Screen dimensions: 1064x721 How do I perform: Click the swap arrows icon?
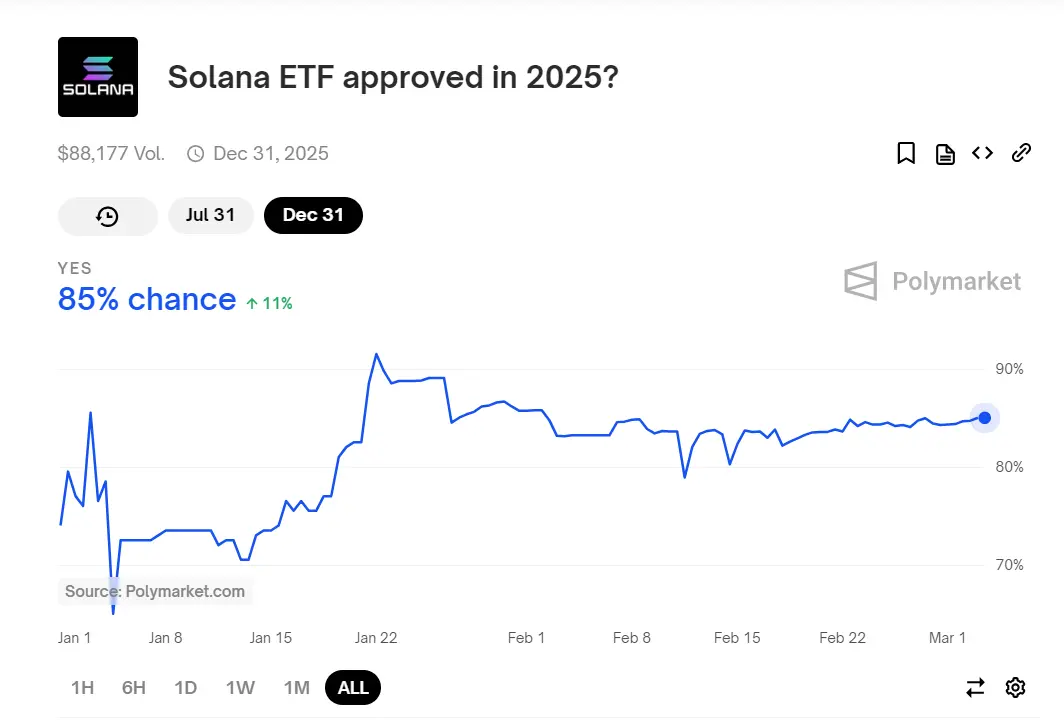coord(975,687)
